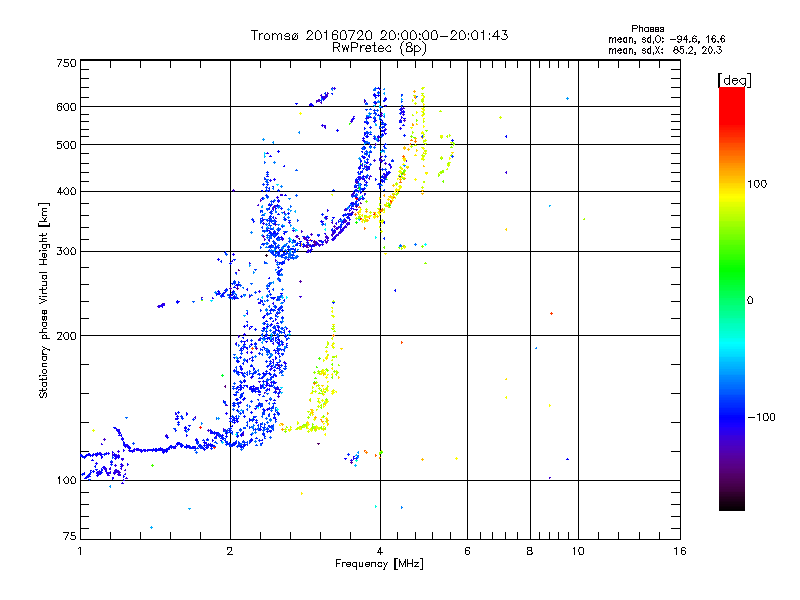The image size is (800, 600).
Task: Click the y-axis '200' tick label
Action: click(x=66, y=336)
